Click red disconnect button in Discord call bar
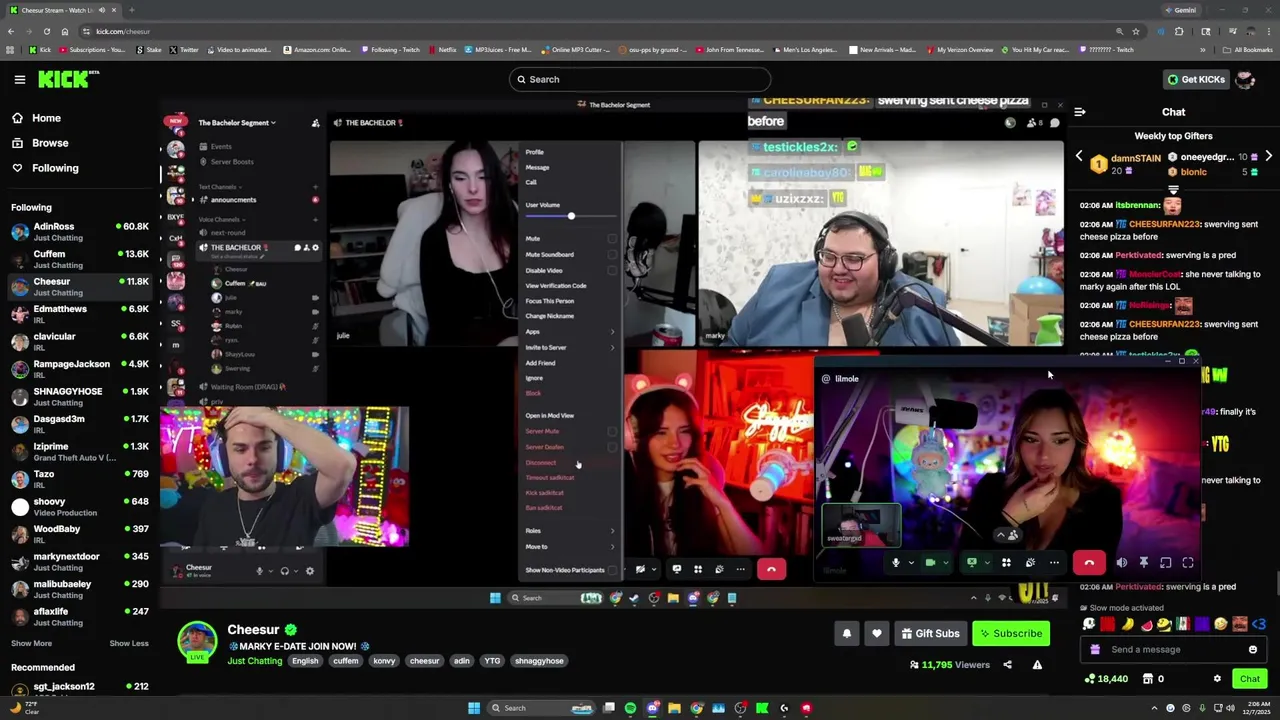This screenshot has width=1280, height=720. pyautogui.click(x=771, y=569)
